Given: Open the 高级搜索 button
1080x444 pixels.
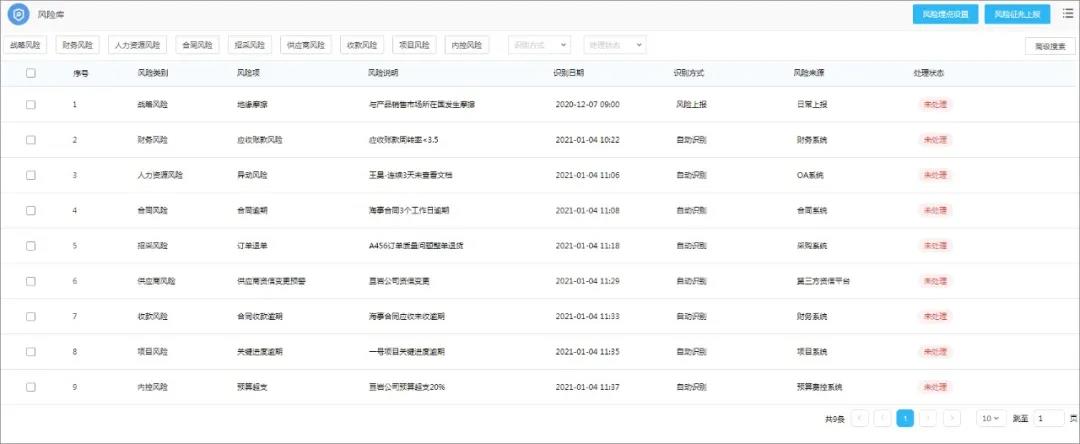Looking at the screenshot, I should (1050, 46).
